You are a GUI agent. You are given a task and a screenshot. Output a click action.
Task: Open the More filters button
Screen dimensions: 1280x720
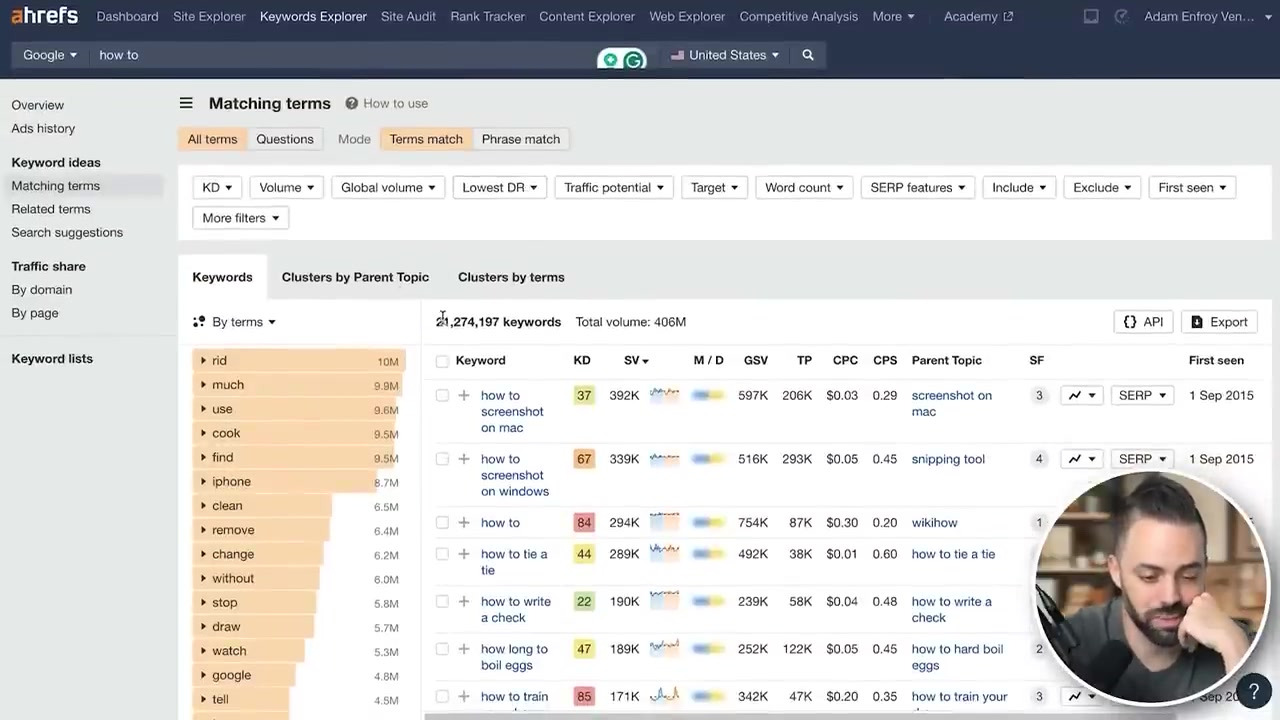241,218
